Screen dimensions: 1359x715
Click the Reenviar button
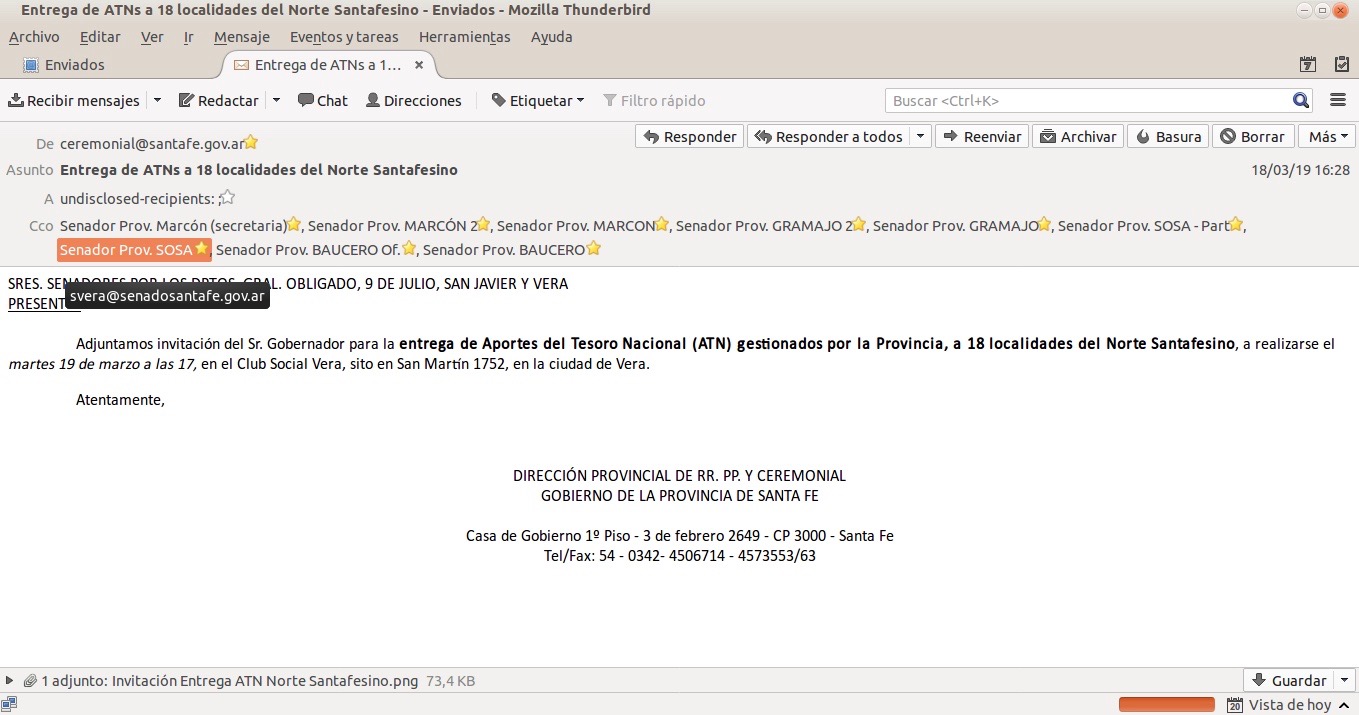982,137
